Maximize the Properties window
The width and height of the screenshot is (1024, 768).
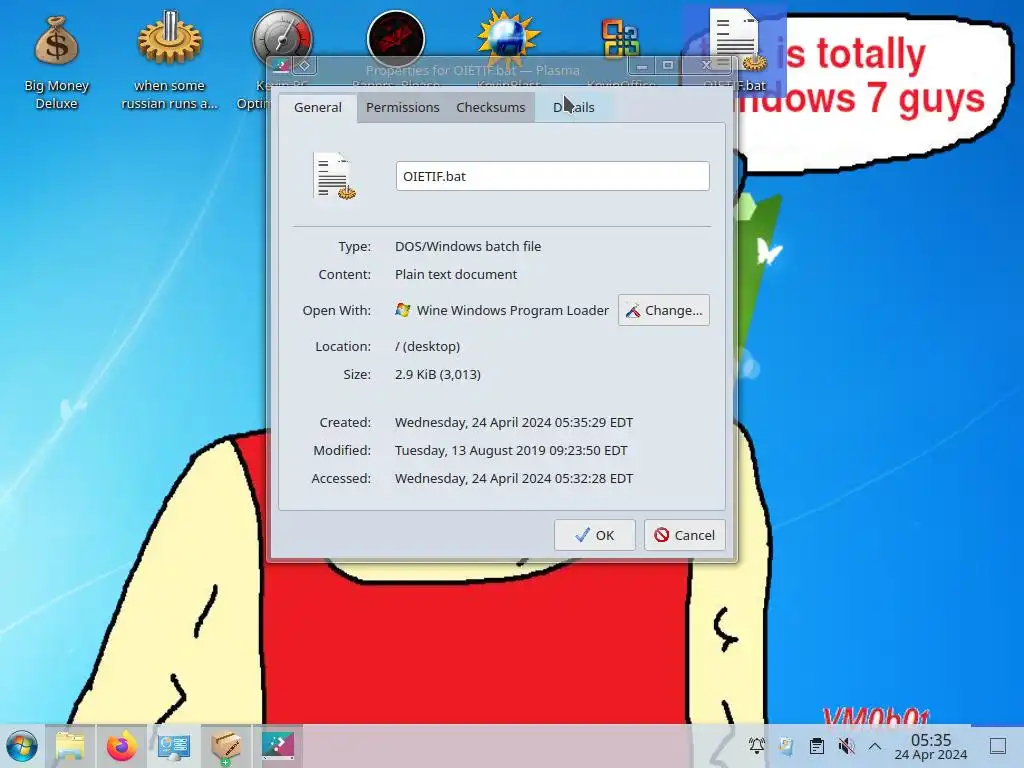tap(667, 65)
